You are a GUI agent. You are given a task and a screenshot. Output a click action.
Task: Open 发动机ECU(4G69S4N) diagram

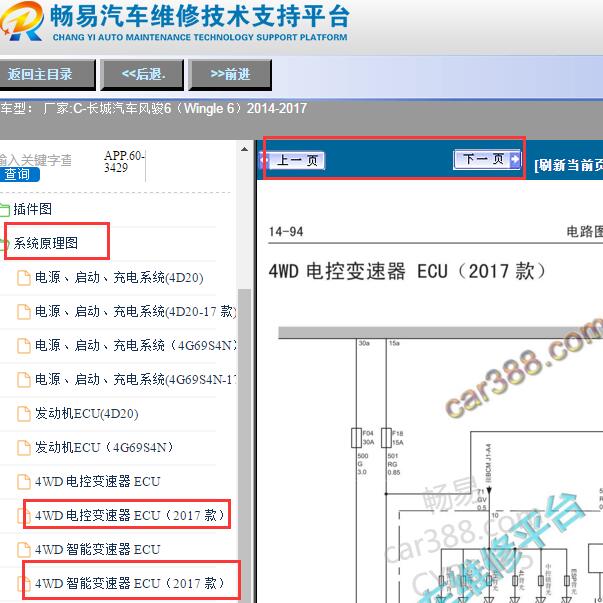(x=105, y=447)
